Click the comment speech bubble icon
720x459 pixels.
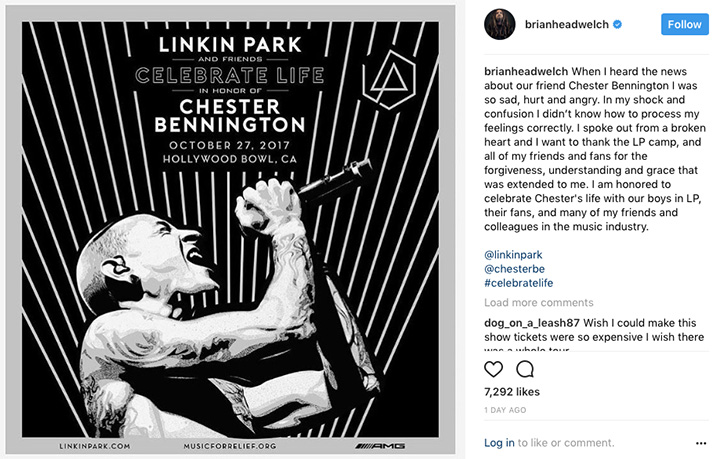click(x=525, y=369)
